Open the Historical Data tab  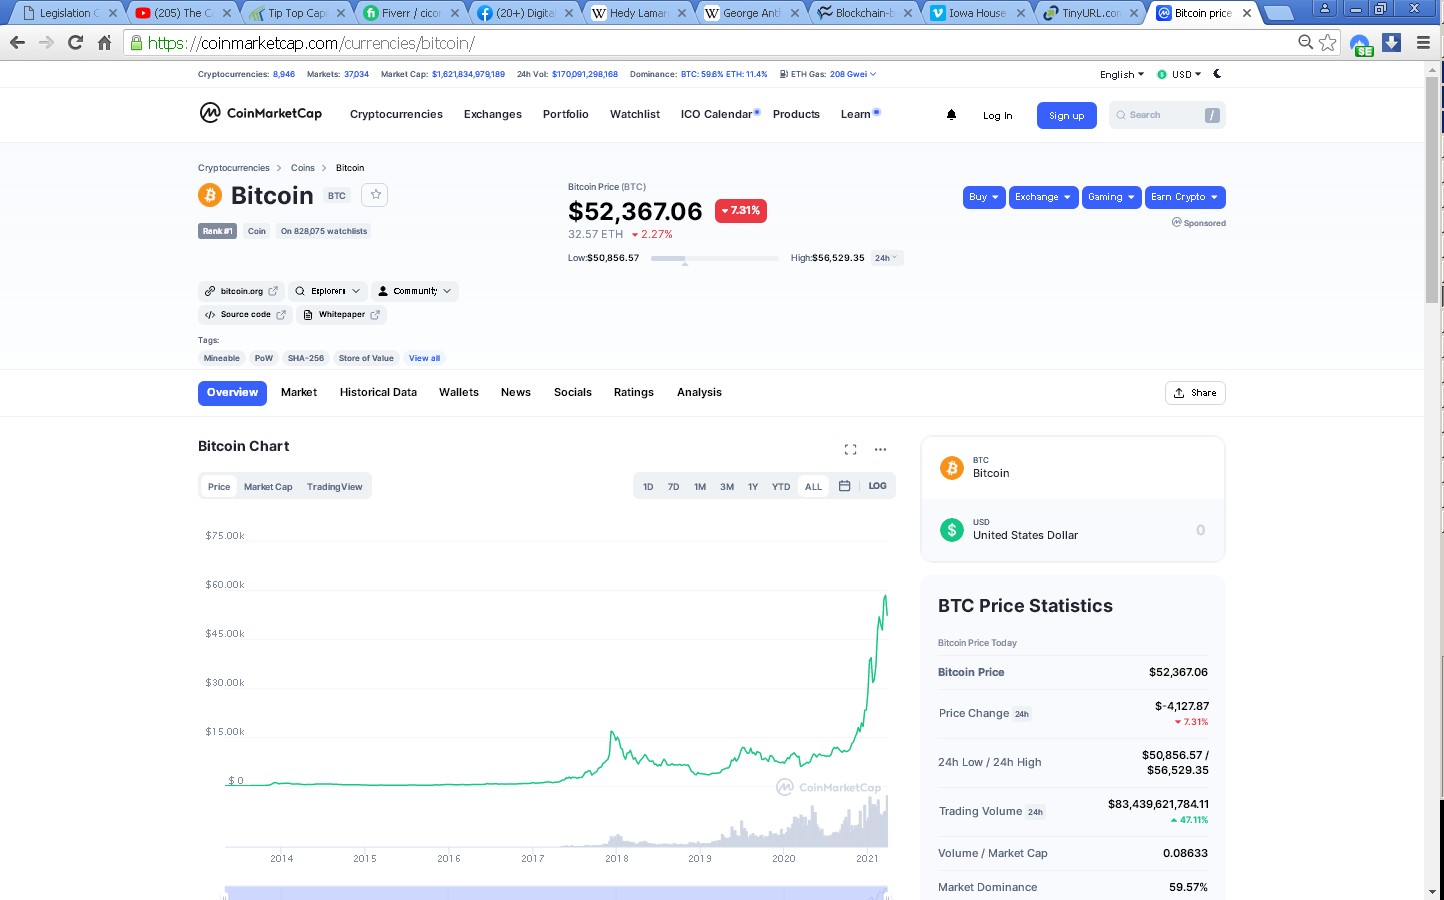[x=378, y=393]
